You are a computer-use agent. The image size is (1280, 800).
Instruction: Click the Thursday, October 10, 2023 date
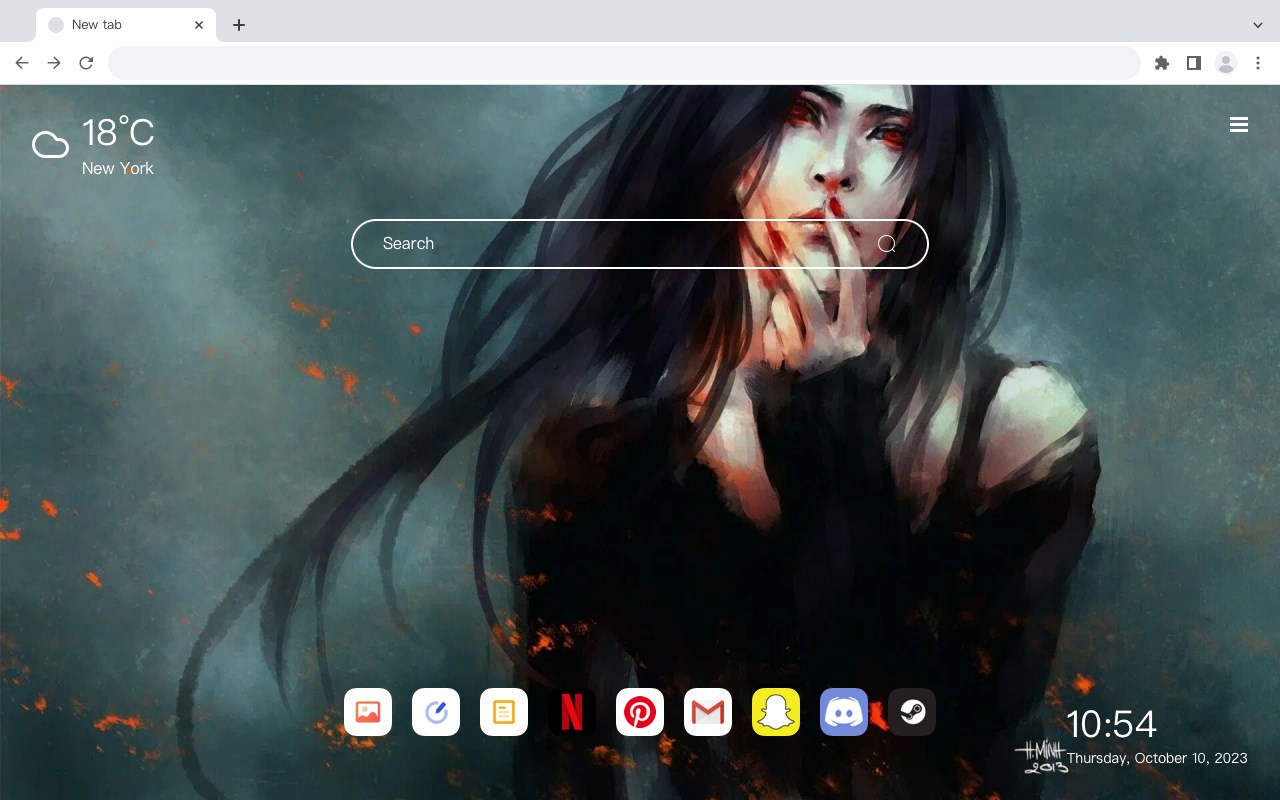[1157, 758]
